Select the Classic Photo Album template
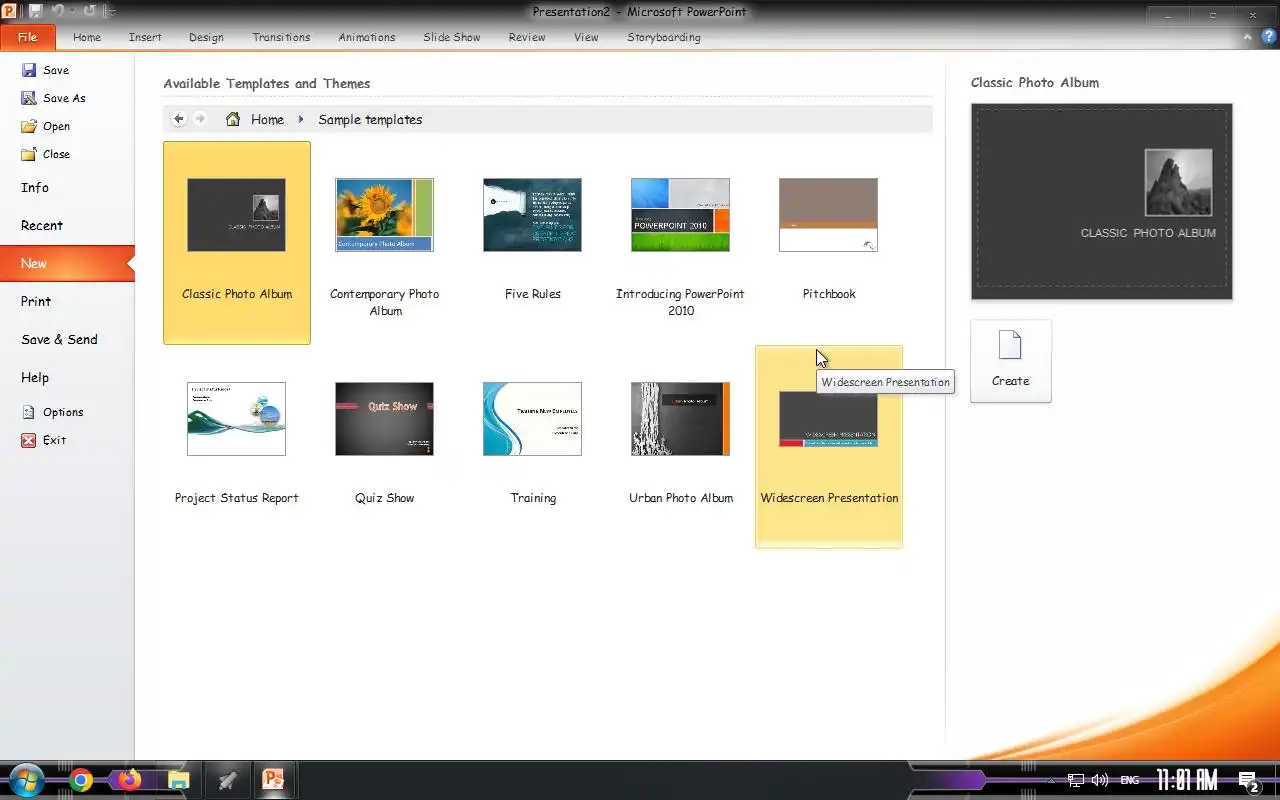This screenshot has height=800, width=1280. (x=237, y=243)
